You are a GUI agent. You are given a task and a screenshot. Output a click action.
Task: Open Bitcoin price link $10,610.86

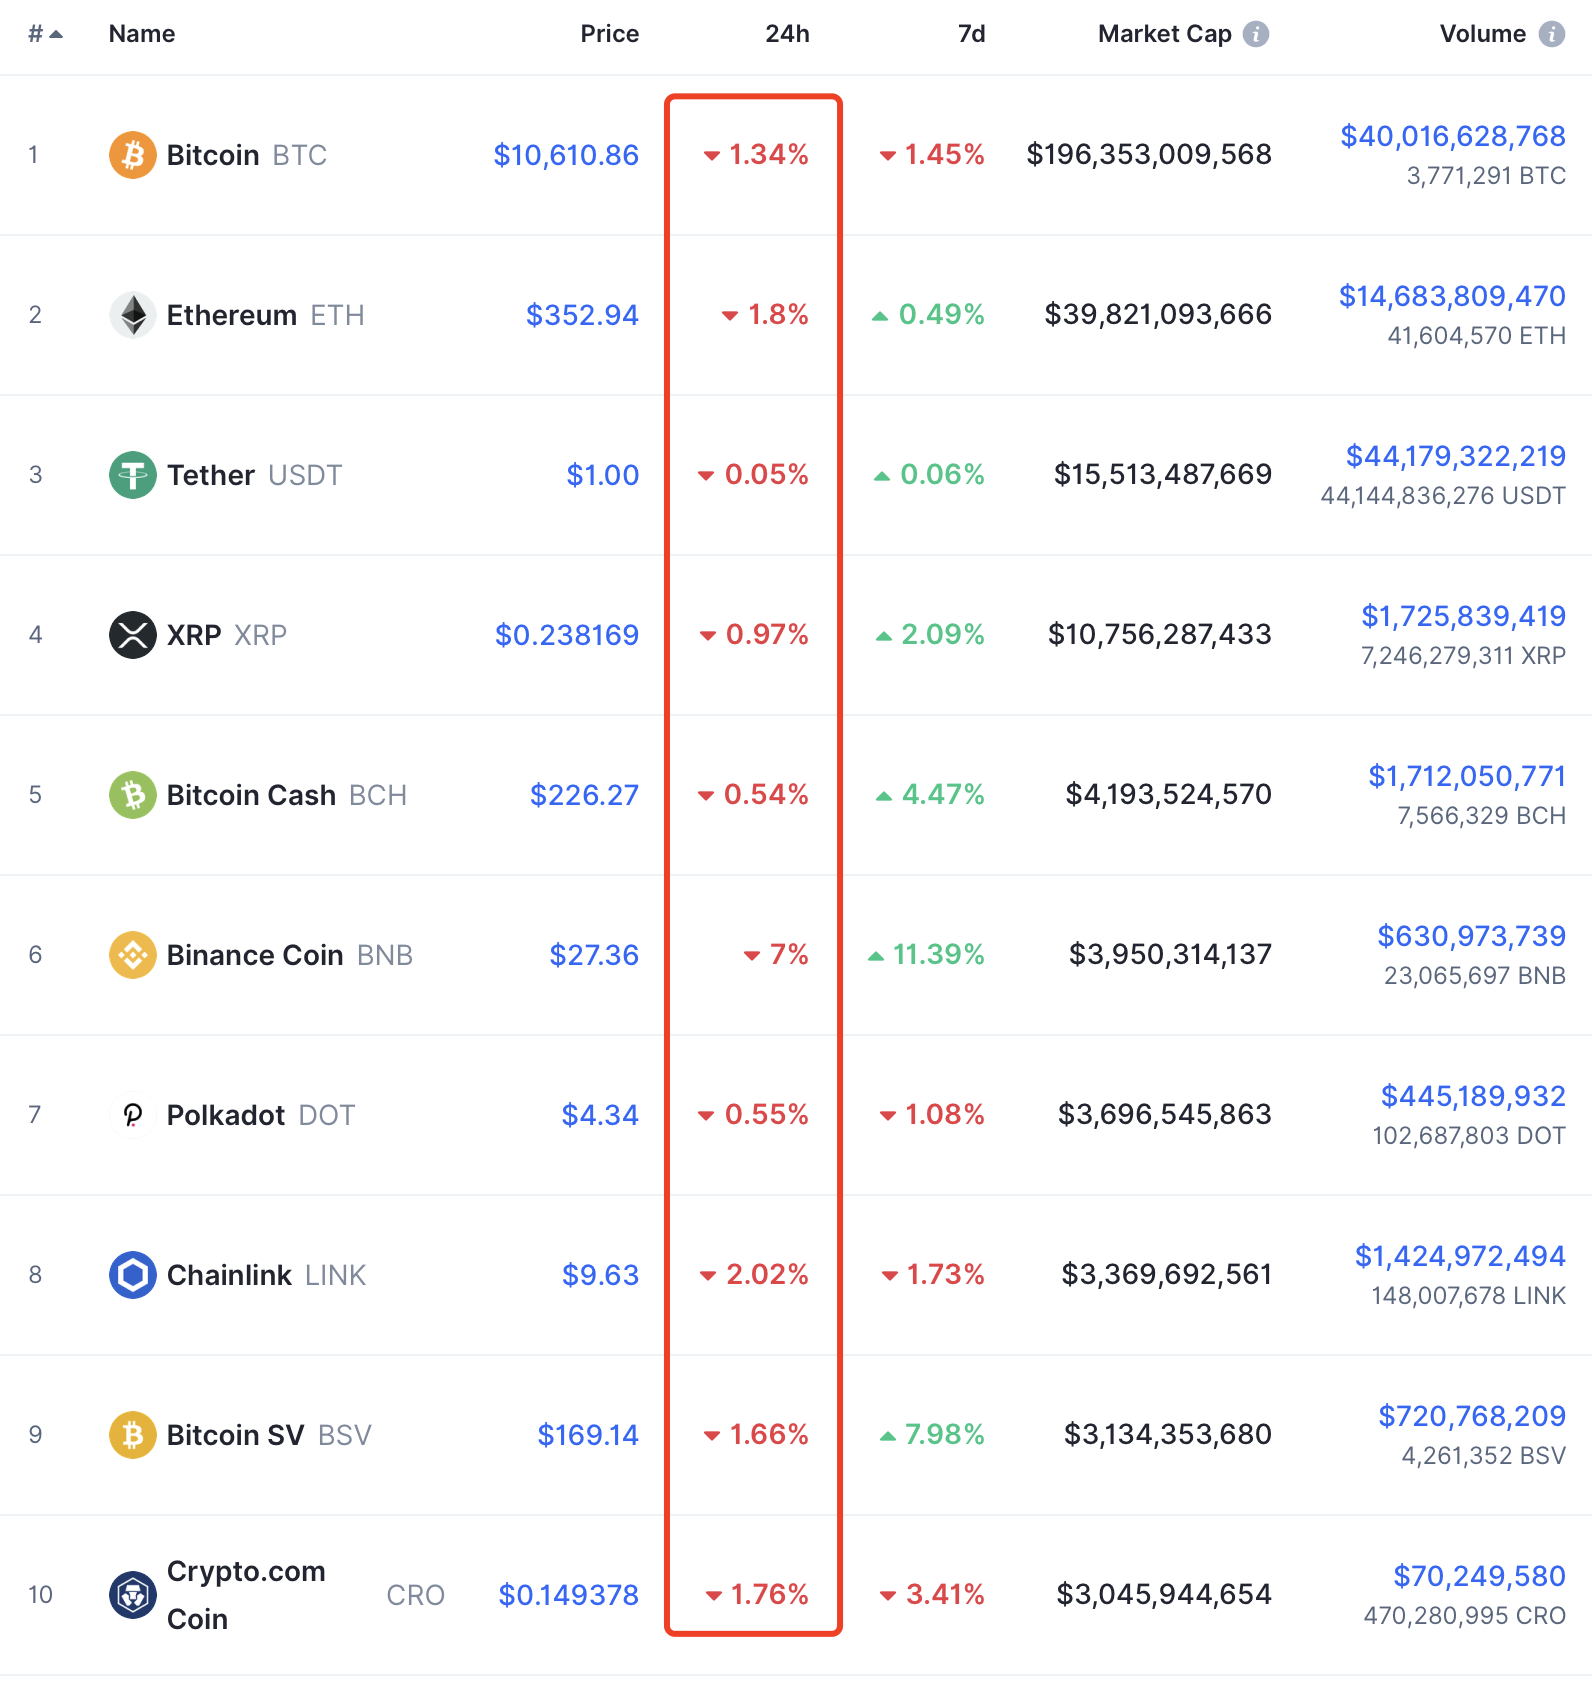coord(566,155)
